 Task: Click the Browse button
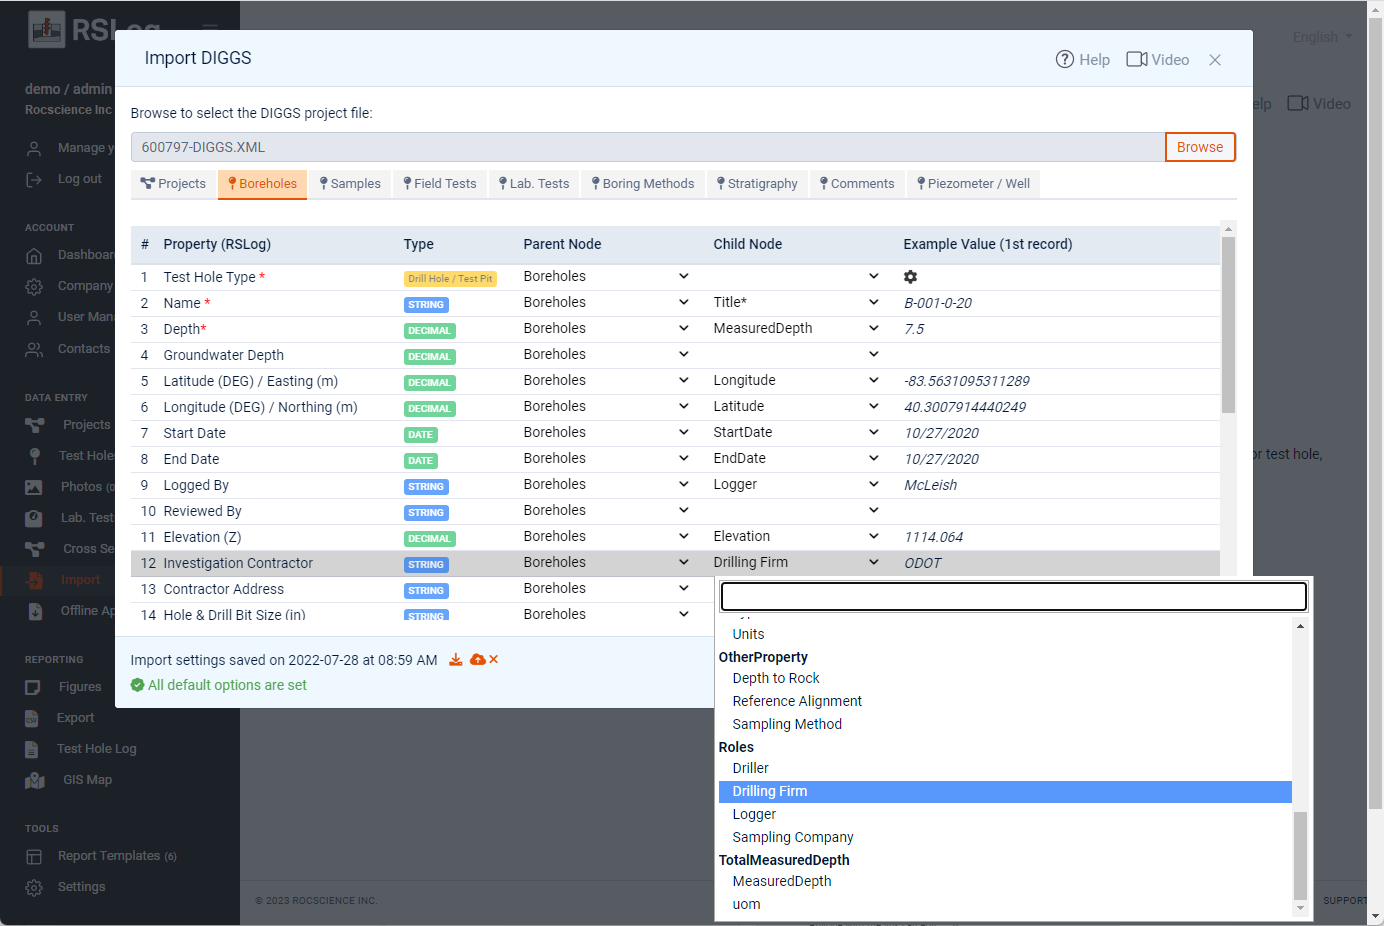coord(1200,147)
